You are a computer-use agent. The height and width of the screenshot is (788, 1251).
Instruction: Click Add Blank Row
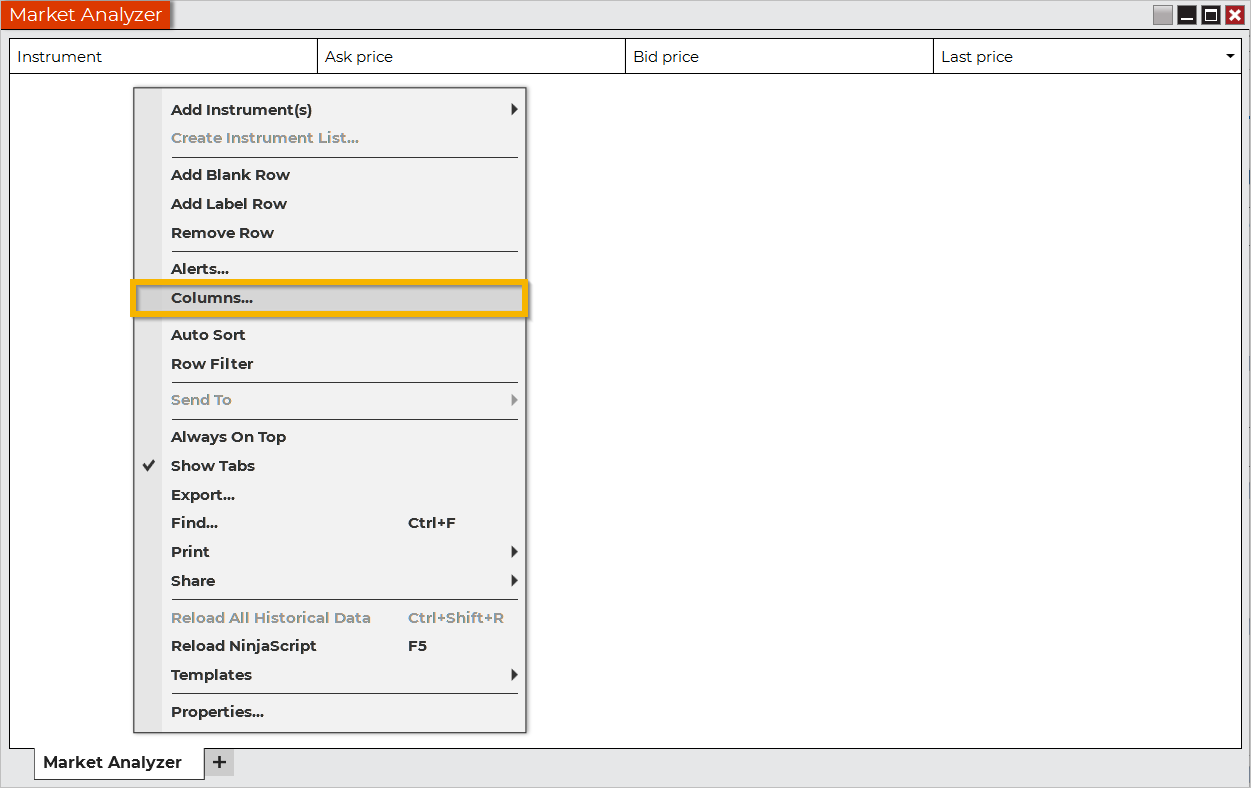(x=230, y=175)
